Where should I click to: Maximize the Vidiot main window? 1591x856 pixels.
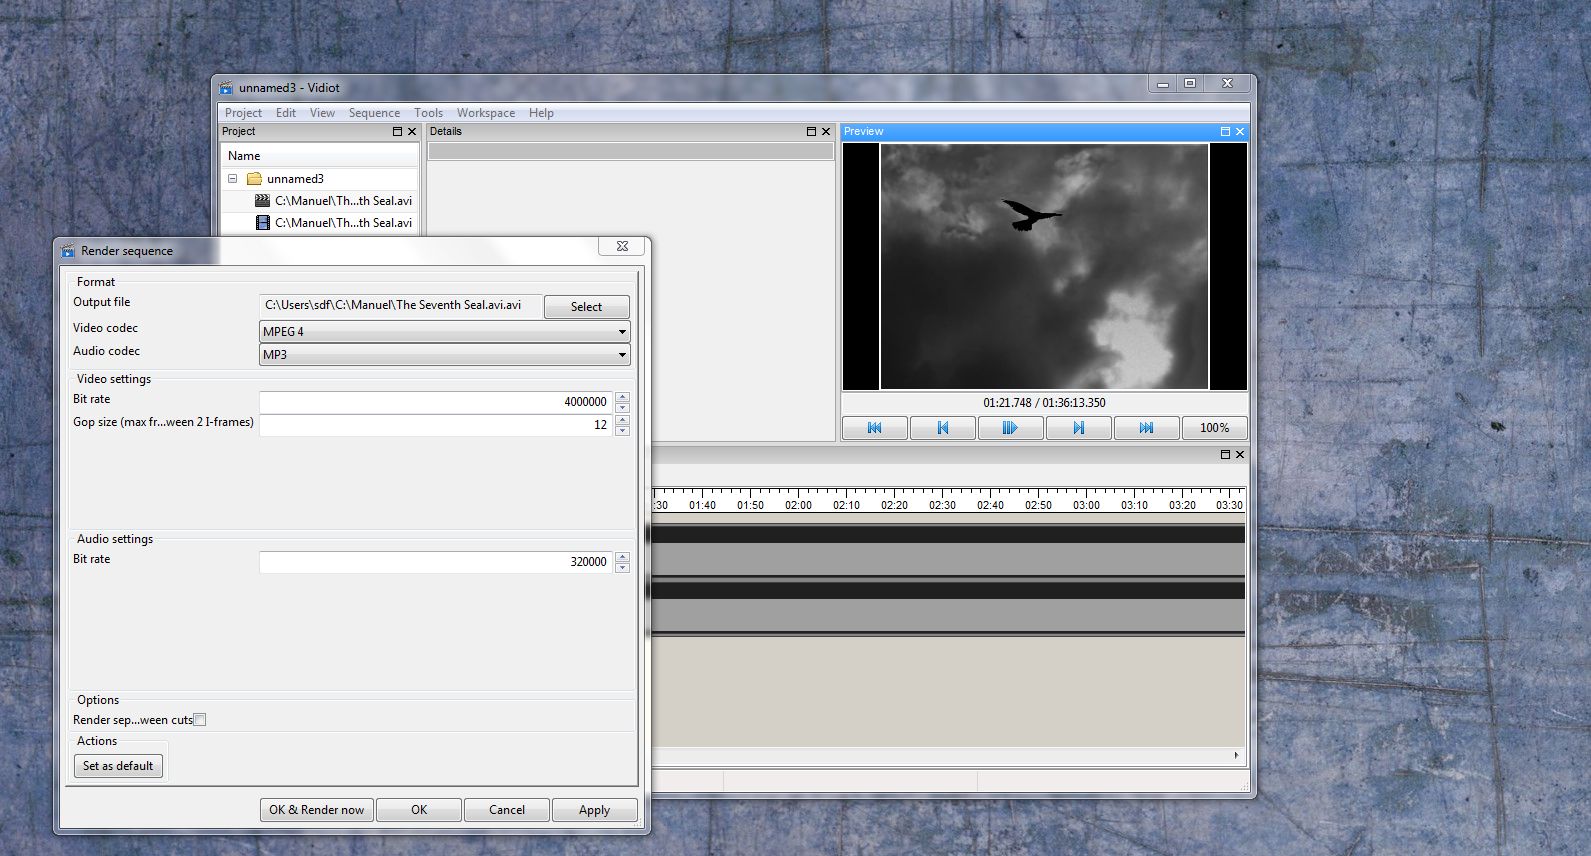click(x=1190, y=84)
